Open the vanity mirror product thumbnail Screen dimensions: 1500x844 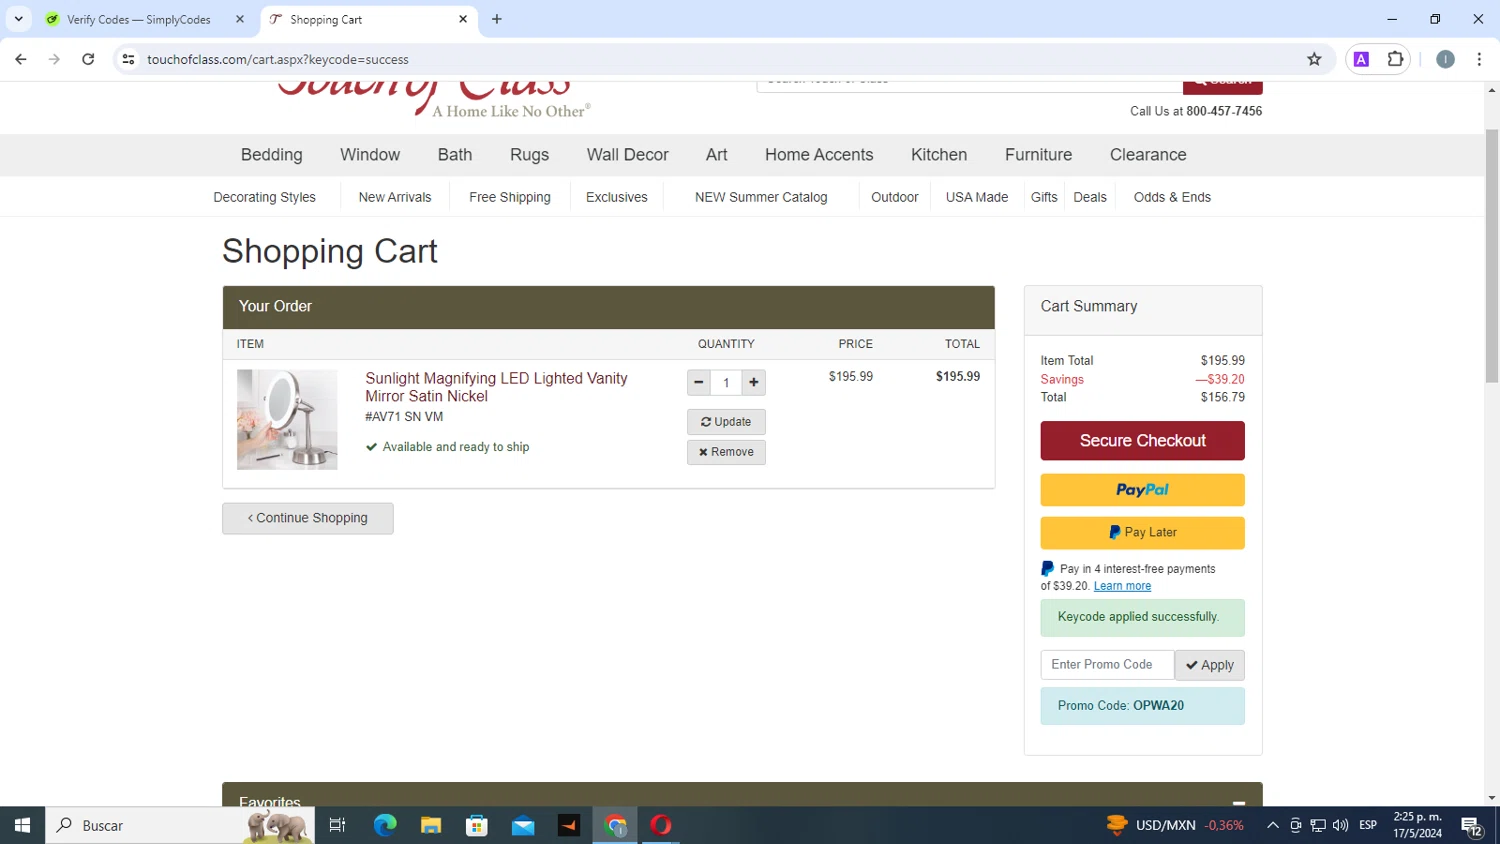click(x=287, y=420)
